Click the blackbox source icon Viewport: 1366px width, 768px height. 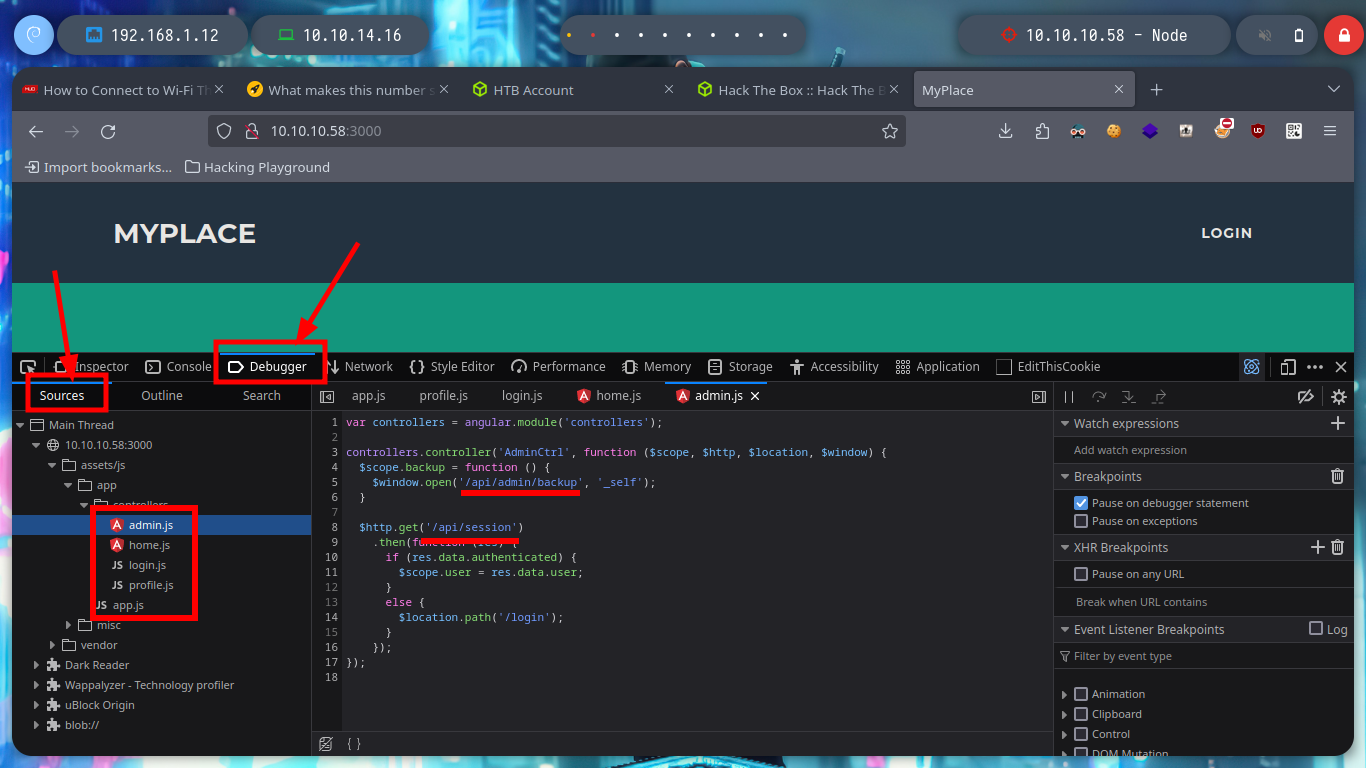(x=326, y=743)
